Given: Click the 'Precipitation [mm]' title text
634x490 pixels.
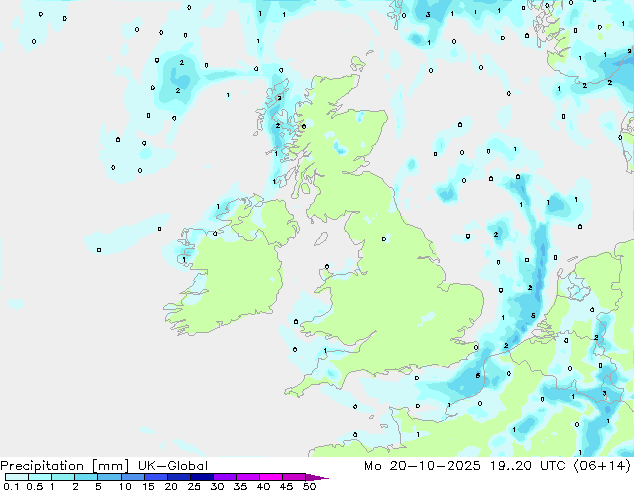Looking at the screenshot, I should 64,466.
